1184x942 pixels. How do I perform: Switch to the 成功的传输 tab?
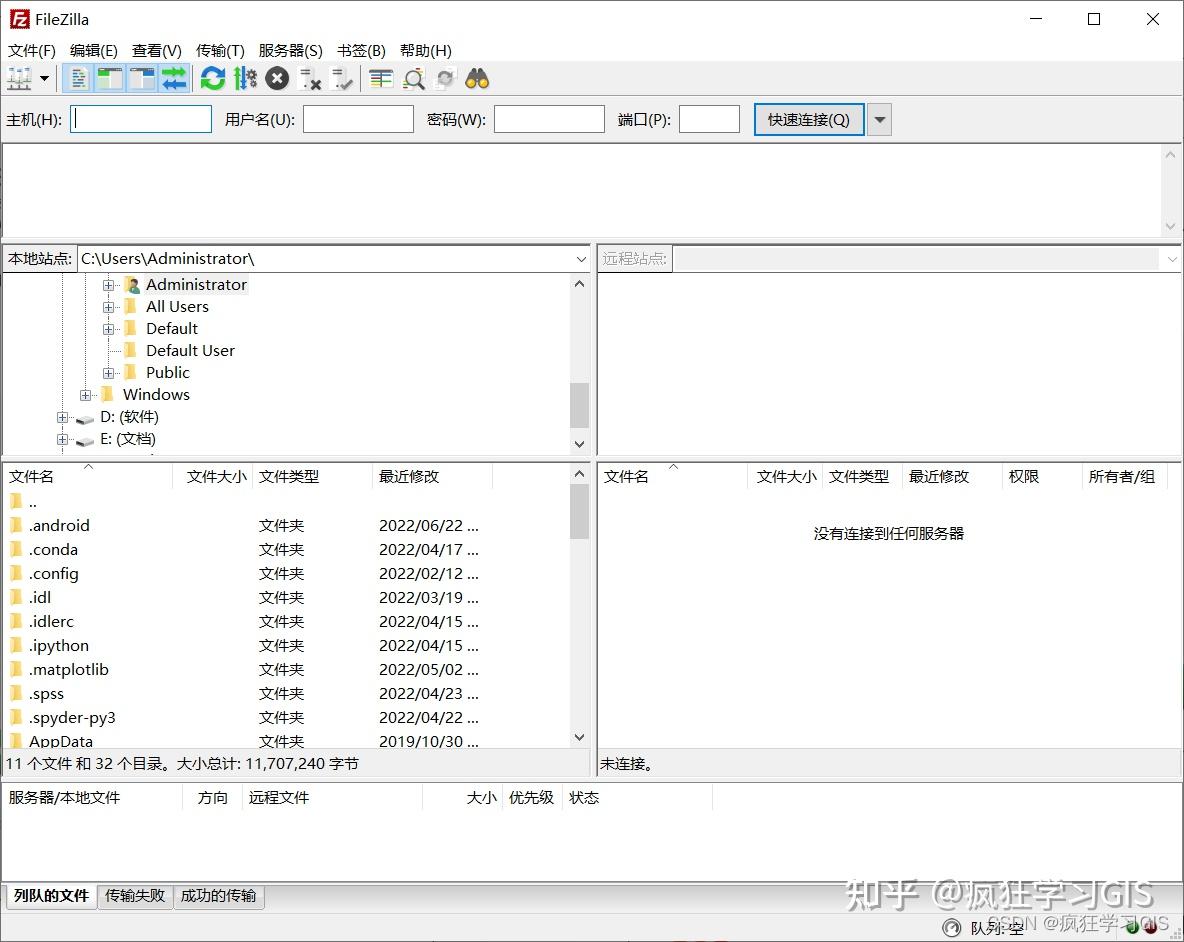[219, 896]
